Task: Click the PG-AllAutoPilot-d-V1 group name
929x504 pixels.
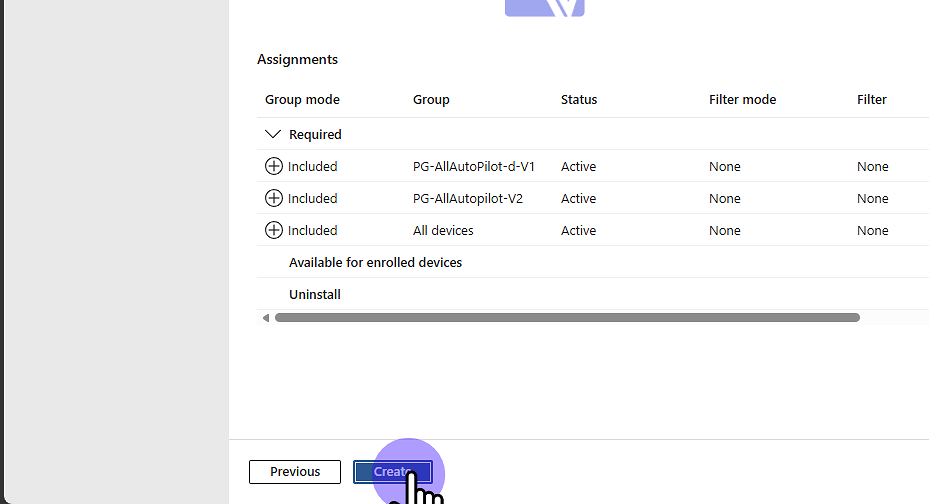Action: click(x=473, y=166)
